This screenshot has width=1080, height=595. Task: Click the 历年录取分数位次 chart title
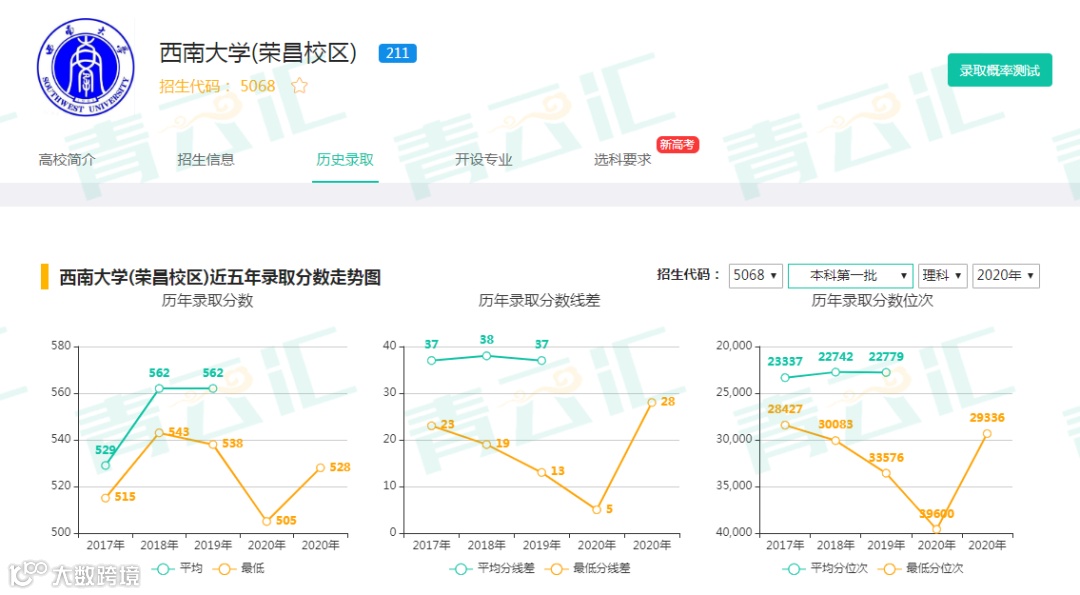(x=872, y=300)
